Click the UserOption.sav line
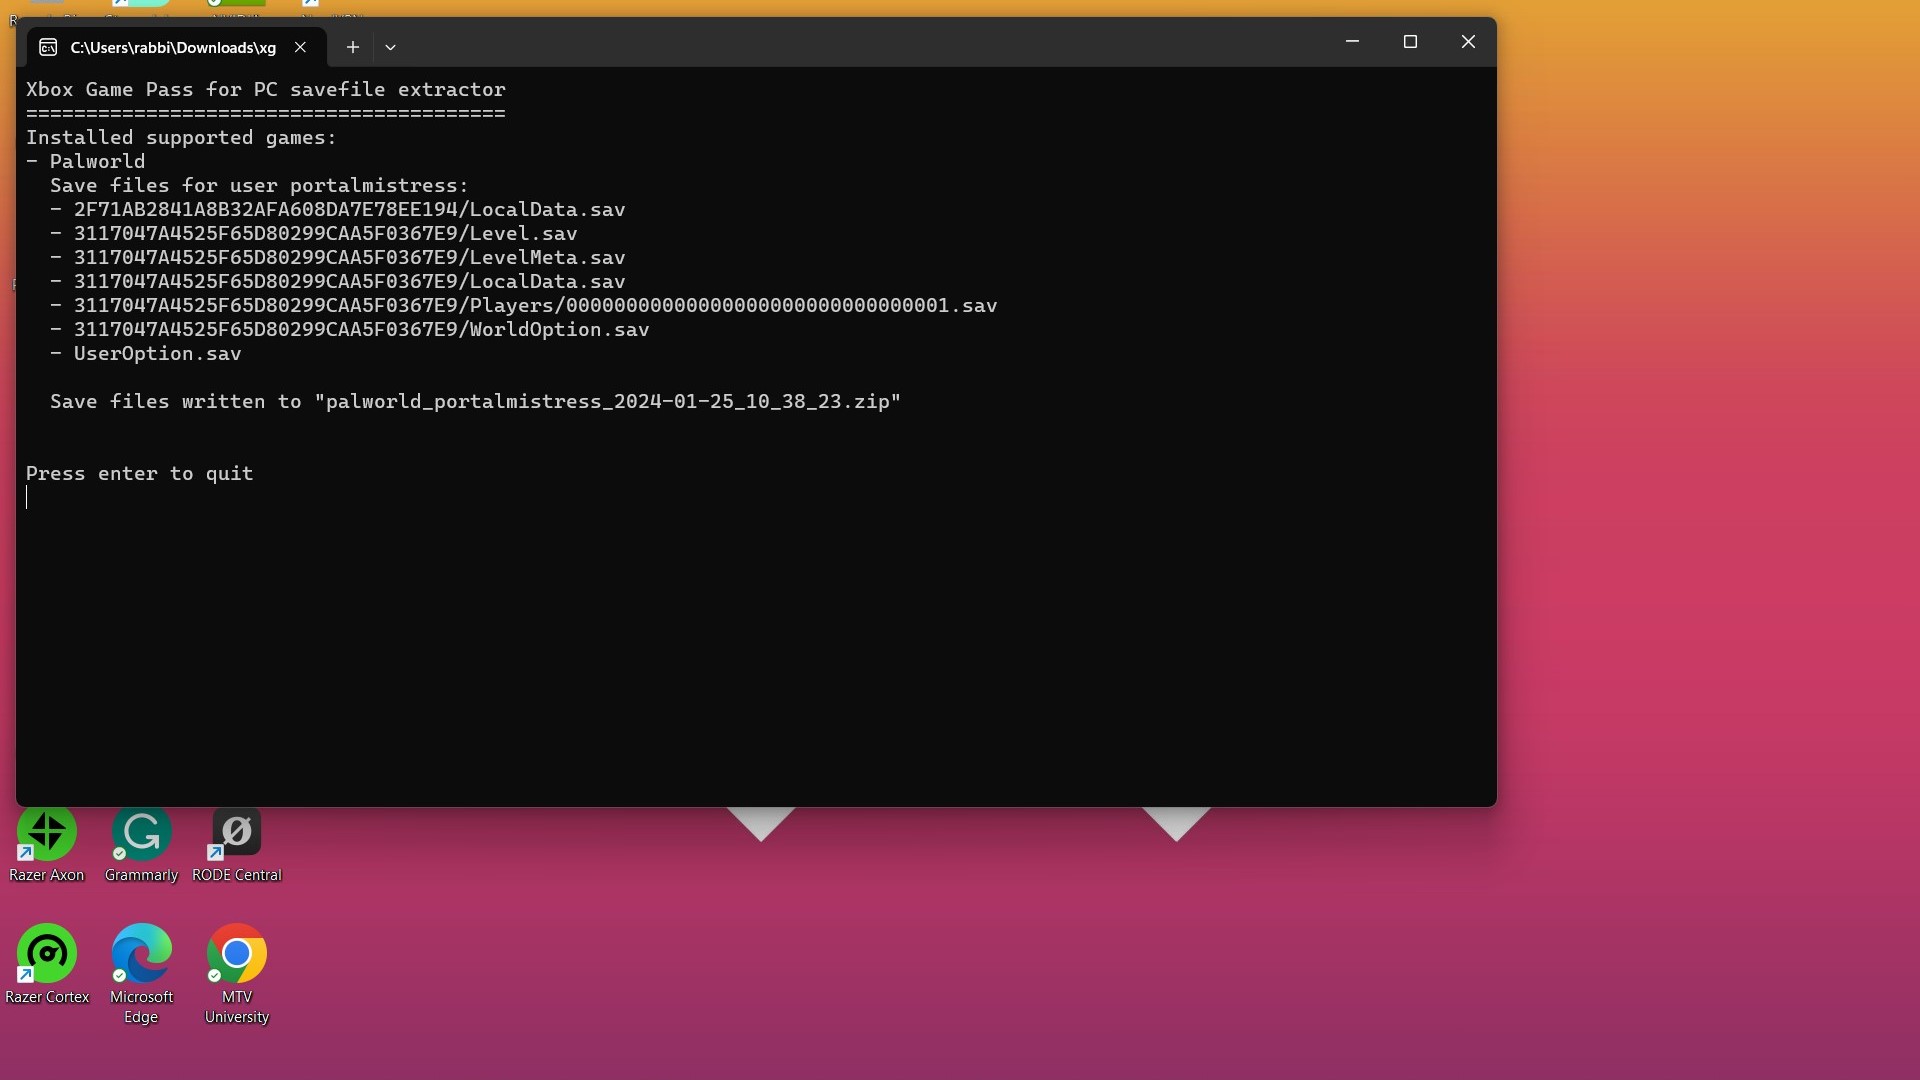This screenshot has height=1080, width=1920. pyautogui.click(x=146, y=353)
